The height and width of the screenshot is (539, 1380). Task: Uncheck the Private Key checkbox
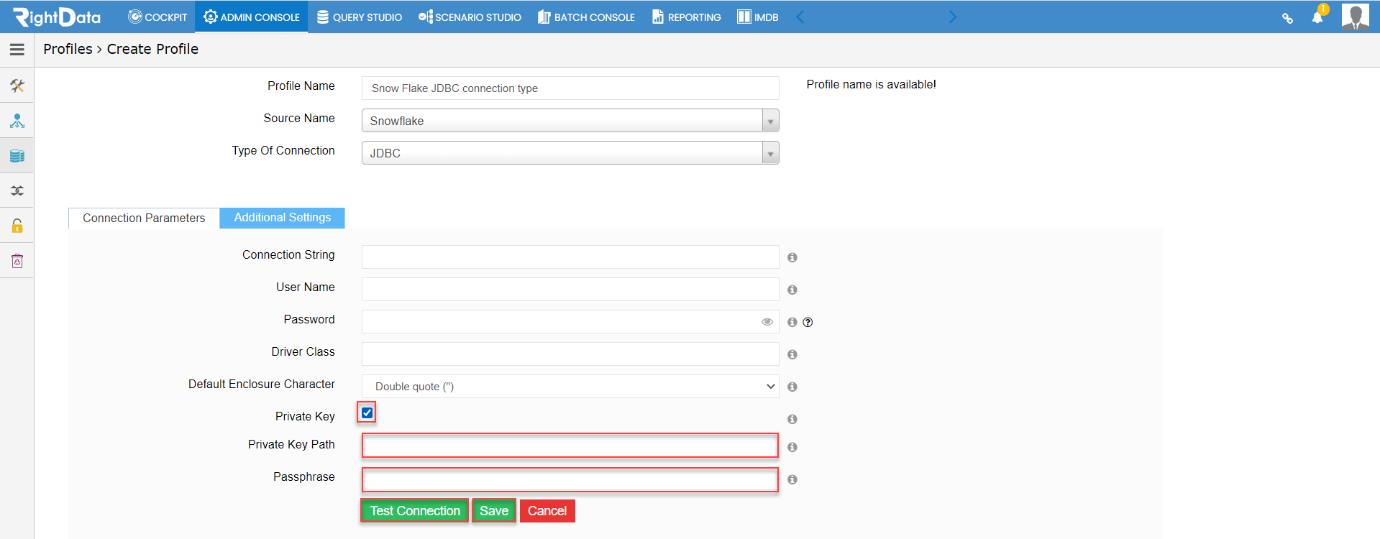point(367,413)
